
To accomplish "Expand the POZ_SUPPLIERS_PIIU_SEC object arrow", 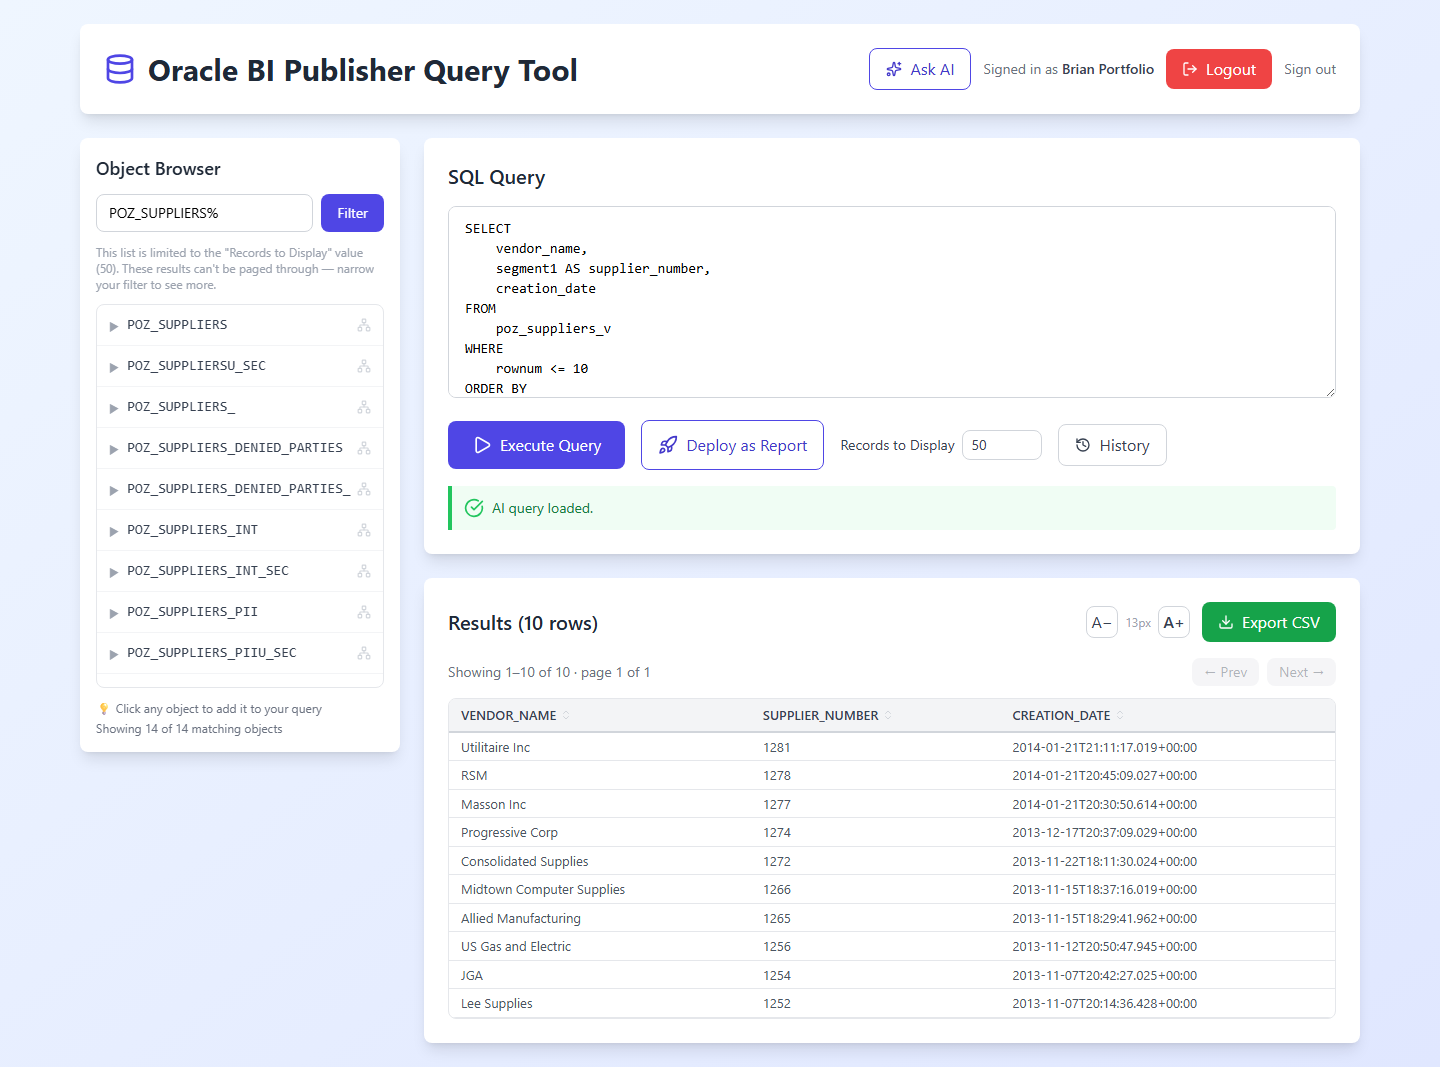I will point(114,654).
